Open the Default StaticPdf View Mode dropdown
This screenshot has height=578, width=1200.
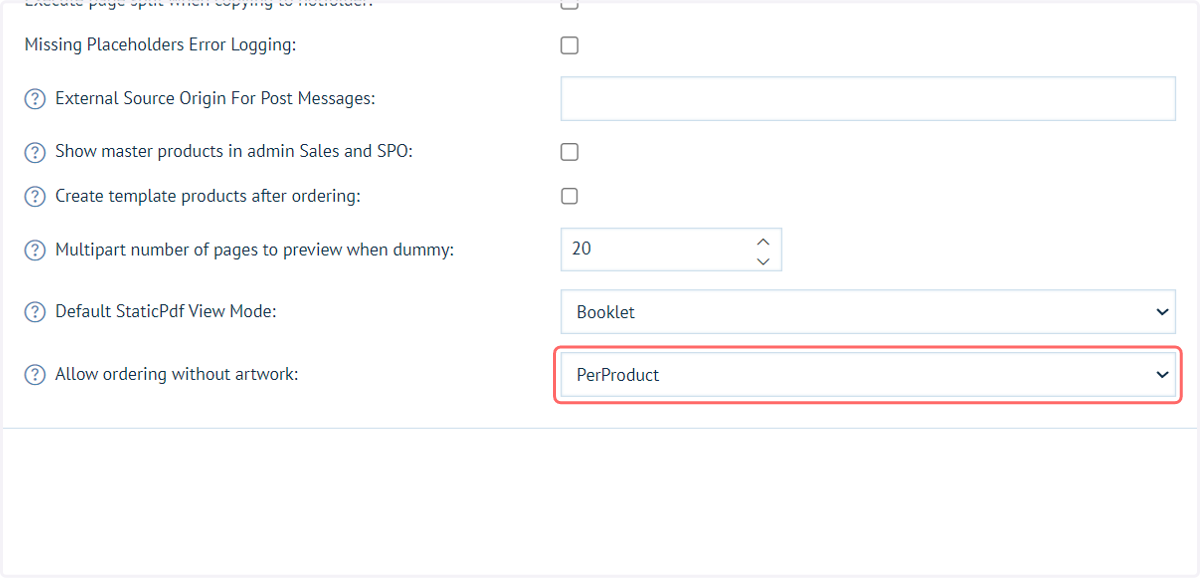point(868,312)
